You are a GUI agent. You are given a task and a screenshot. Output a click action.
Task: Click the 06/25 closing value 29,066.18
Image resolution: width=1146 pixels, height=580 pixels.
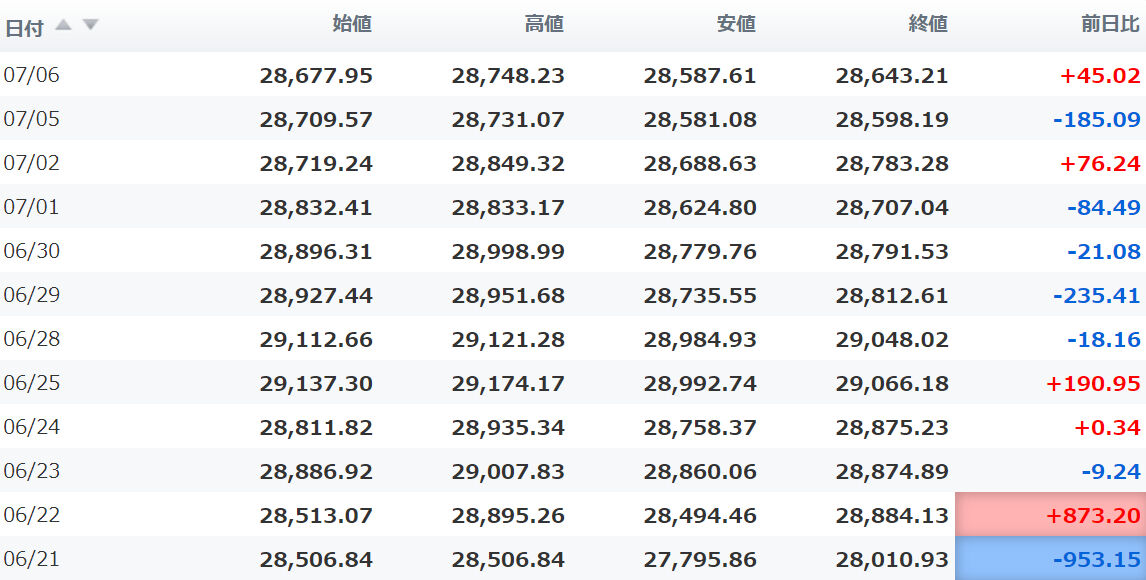point(892,384)
